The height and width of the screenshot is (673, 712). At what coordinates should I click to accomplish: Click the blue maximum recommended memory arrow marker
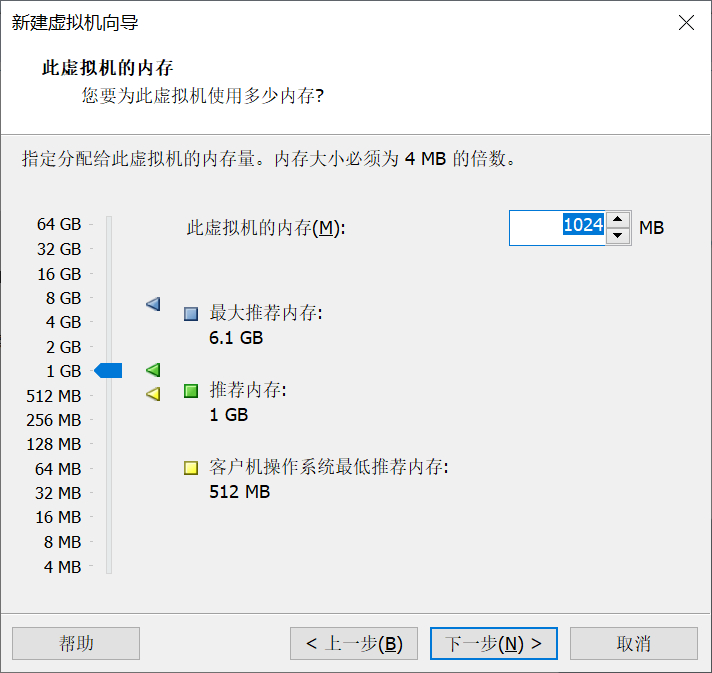153,304
